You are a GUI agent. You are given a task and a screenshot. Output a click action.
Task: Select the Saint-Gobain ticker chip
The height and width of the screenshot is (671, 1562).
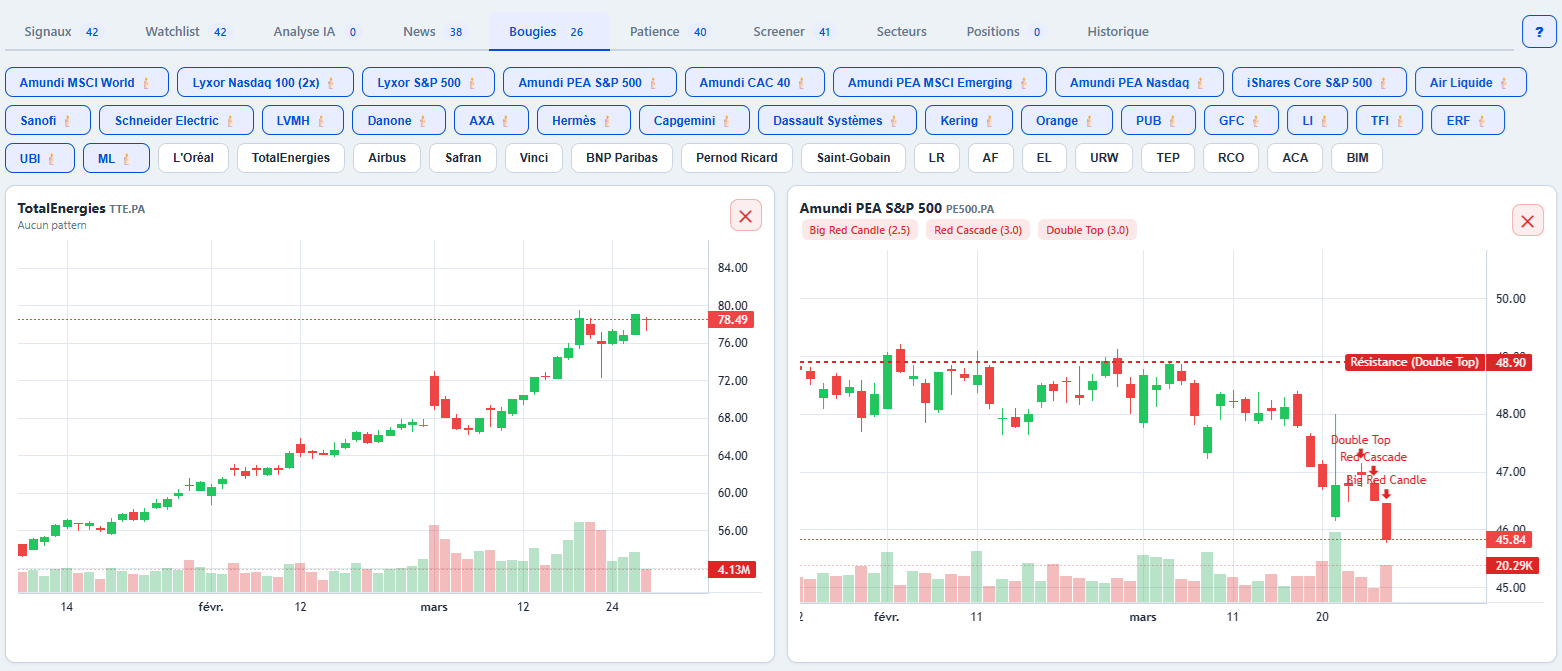(x=853, y=158)
